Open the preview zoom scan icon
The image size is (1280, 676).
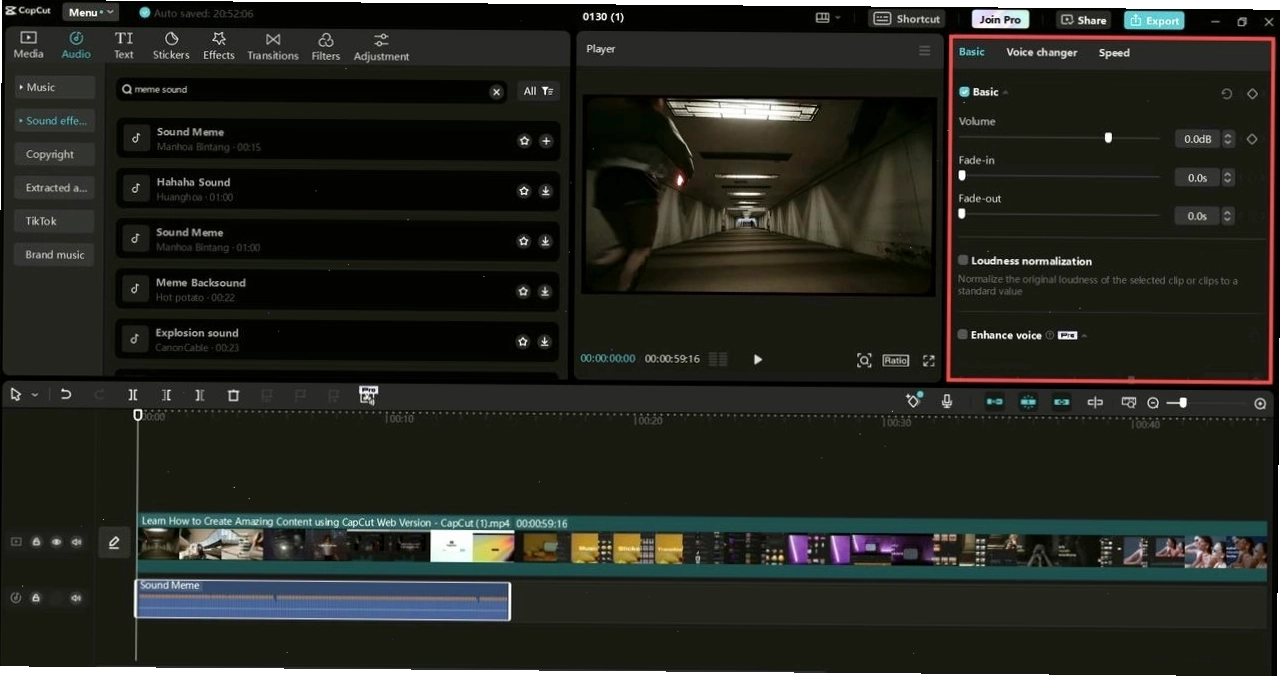click(864, 360)
